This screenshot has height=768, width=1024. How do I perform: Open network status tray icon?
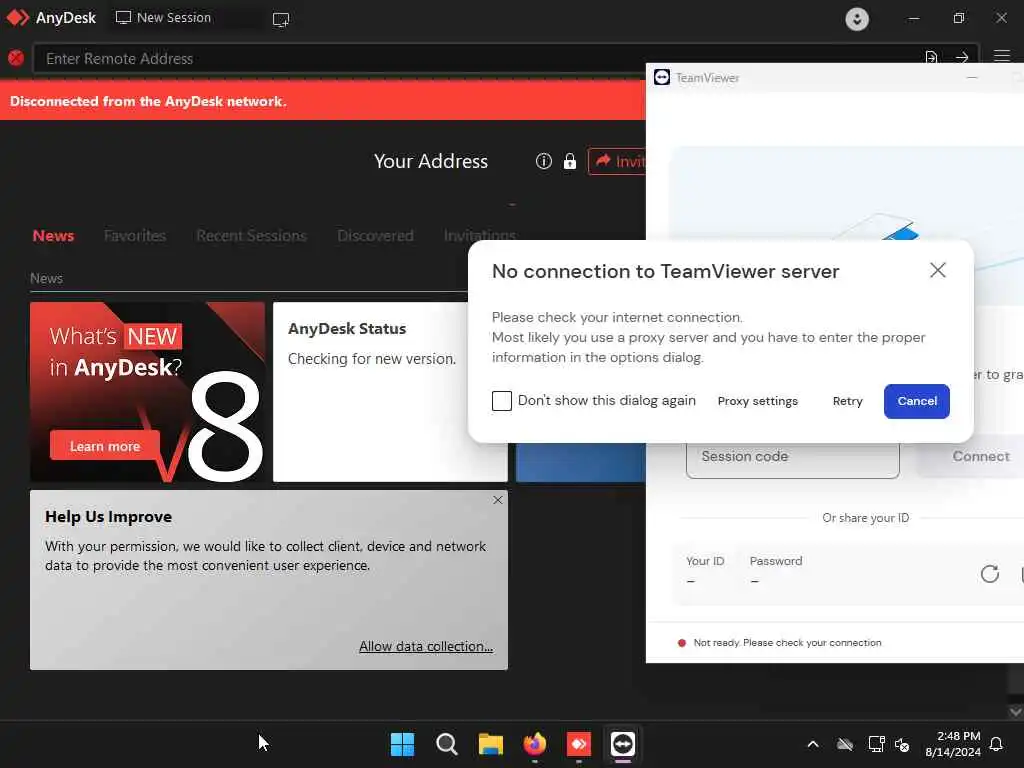(x=876, y=744)
